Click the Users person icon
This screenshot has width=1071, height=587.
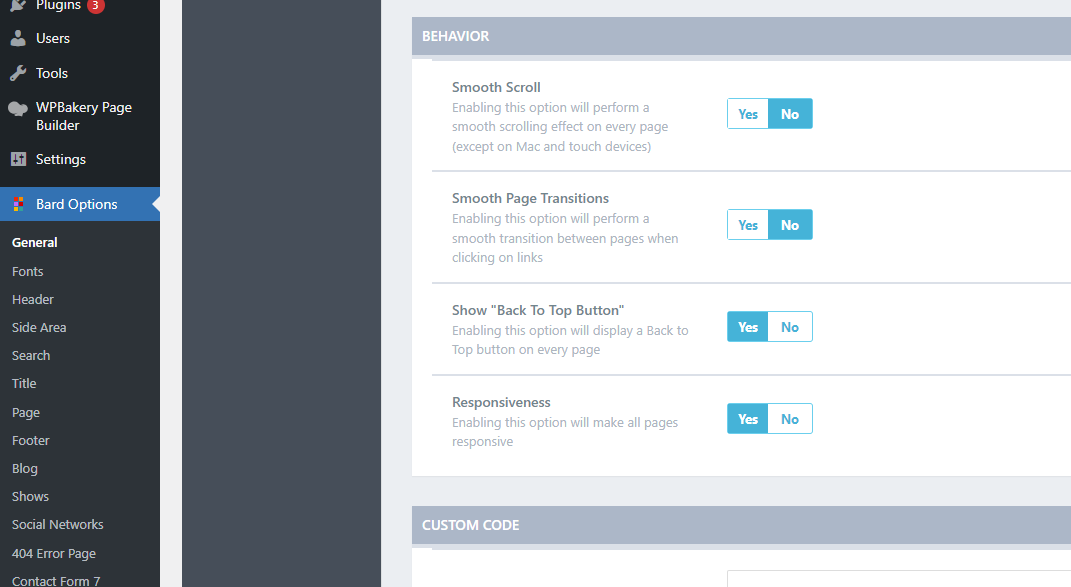click(18, 39)
